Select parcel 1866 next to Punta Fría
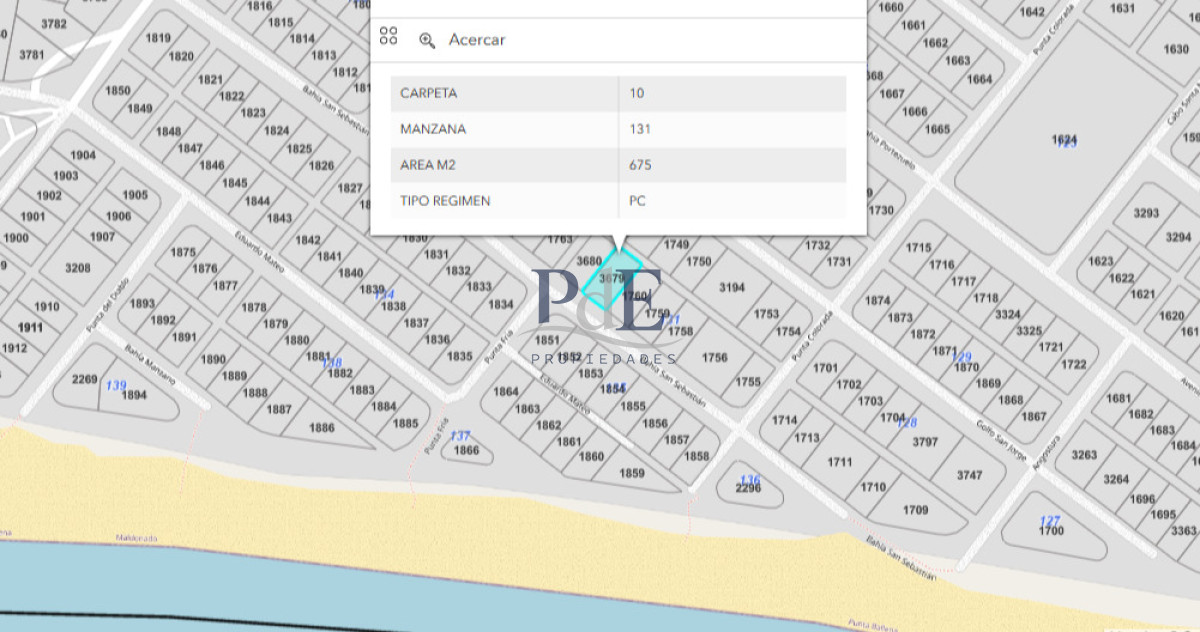The height and width of the screenshot is (632, 1200). click(468, 450)
